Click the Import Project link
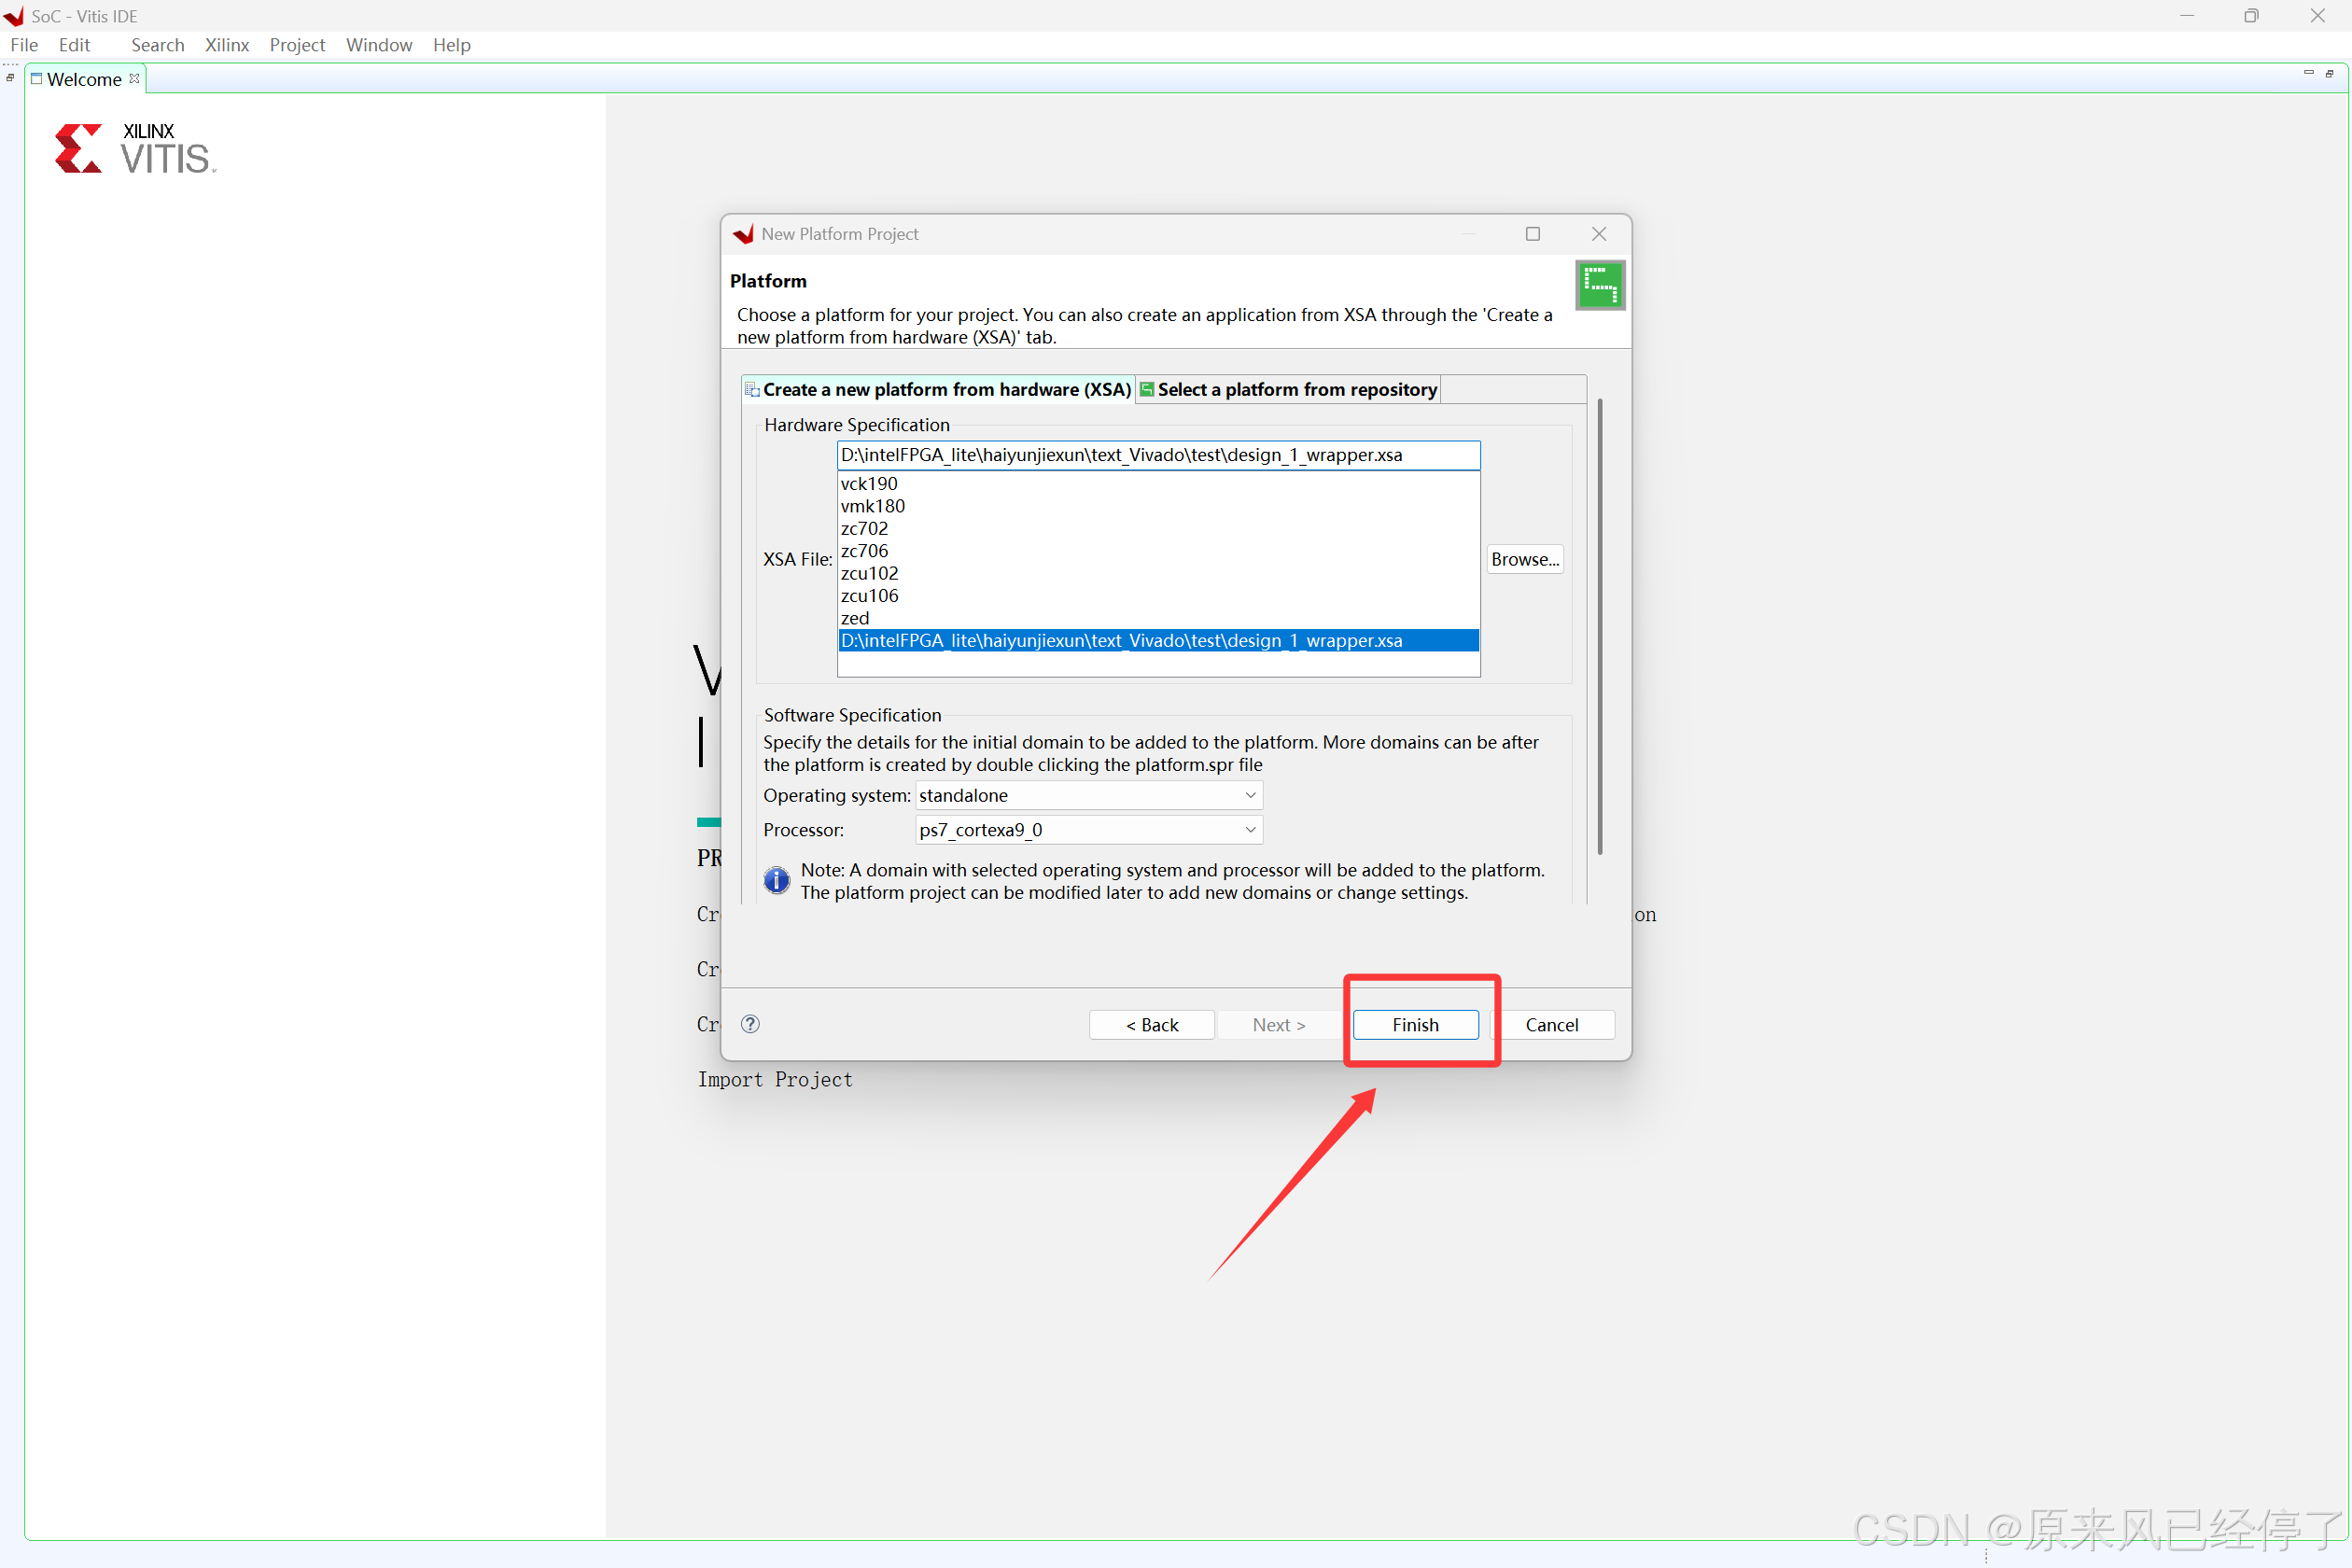 [x=775, y=1080]
